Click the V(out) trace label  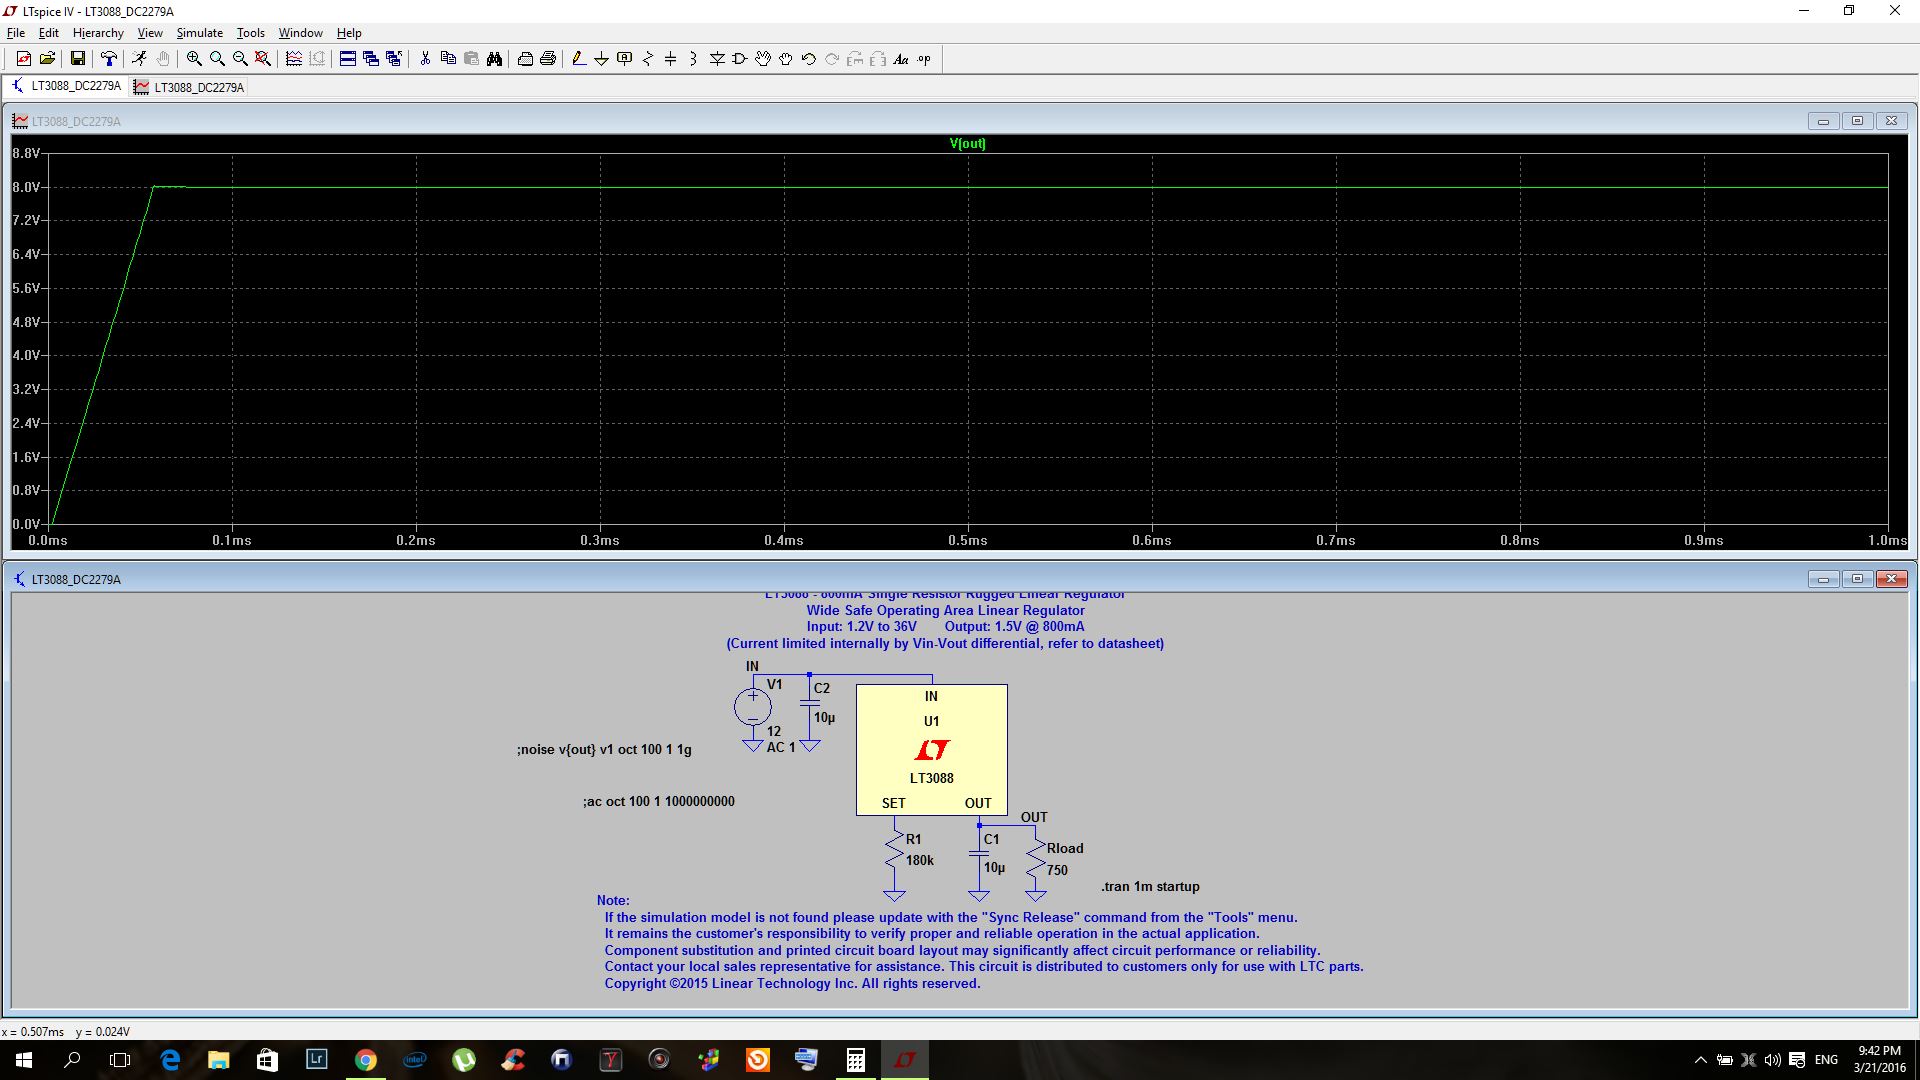pos(967,143)
